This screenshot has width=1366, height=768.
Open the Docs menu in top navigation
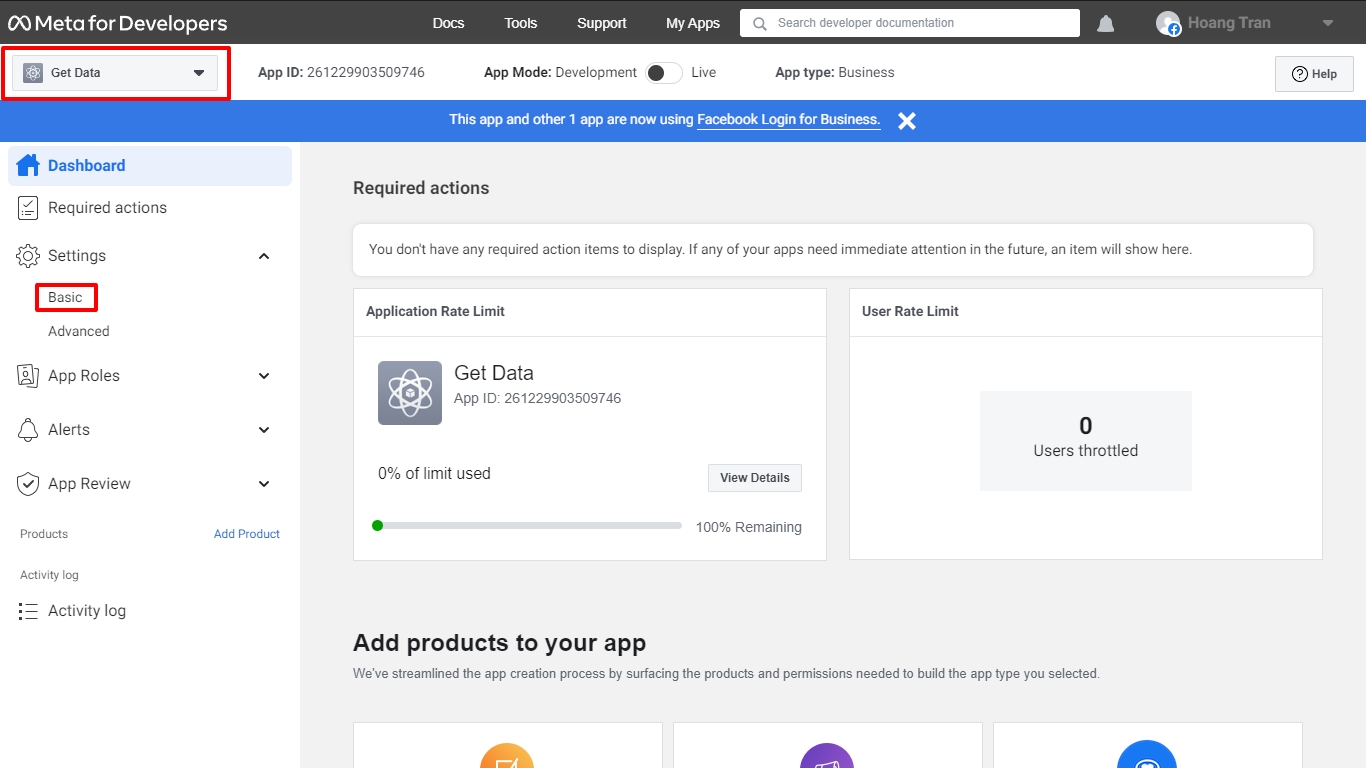tap(448, 23)
